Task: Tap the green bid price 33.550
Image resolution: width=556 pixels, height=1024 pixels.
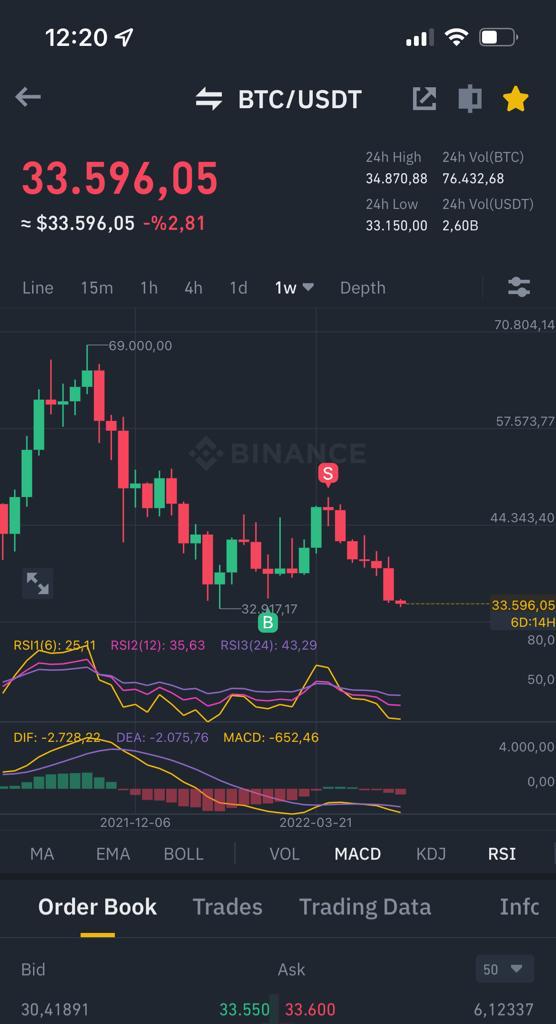Action: click(244, 1010)
